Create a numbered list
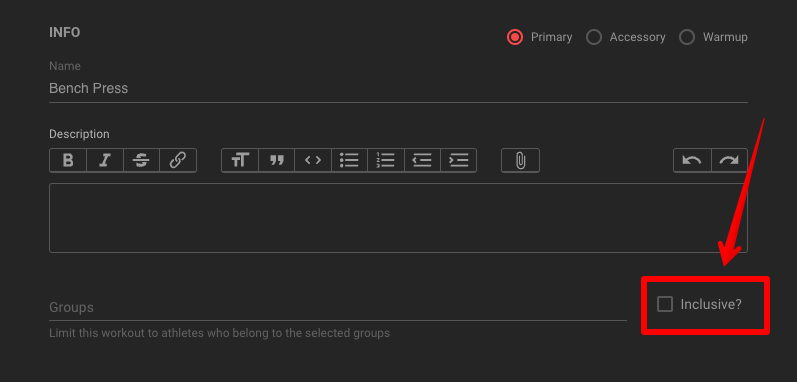Viewport: 797px width, 382px height. click(386, 161)
